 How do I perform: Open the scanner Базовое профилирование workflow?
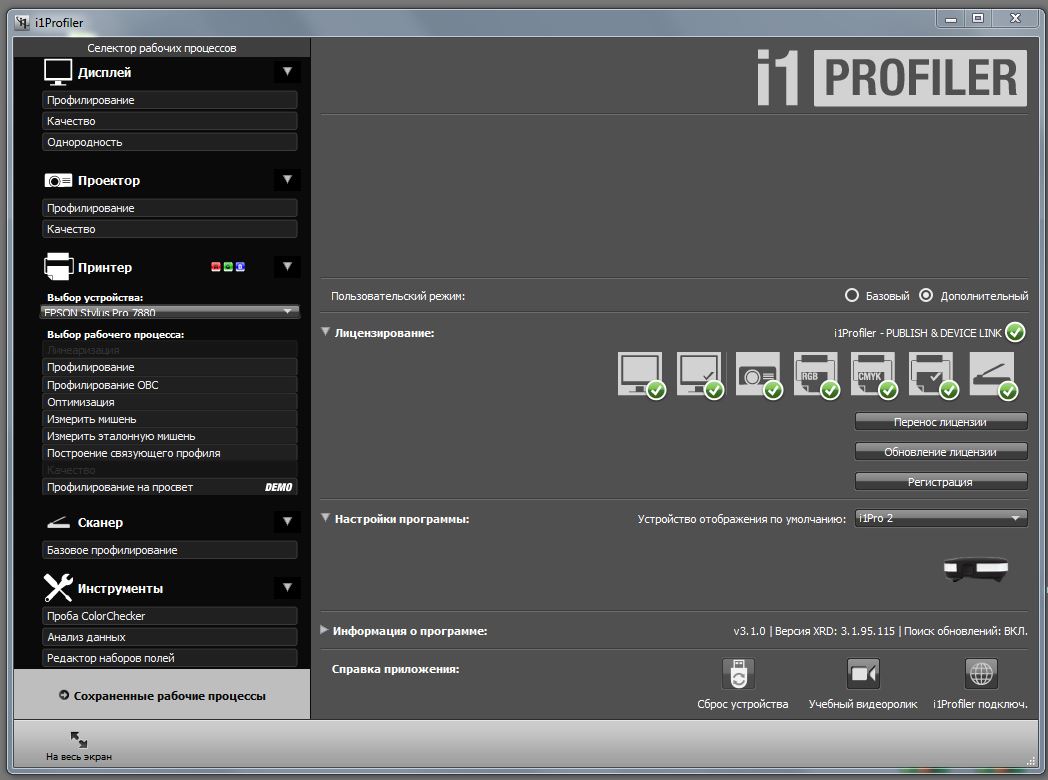[x=170, y=550]
